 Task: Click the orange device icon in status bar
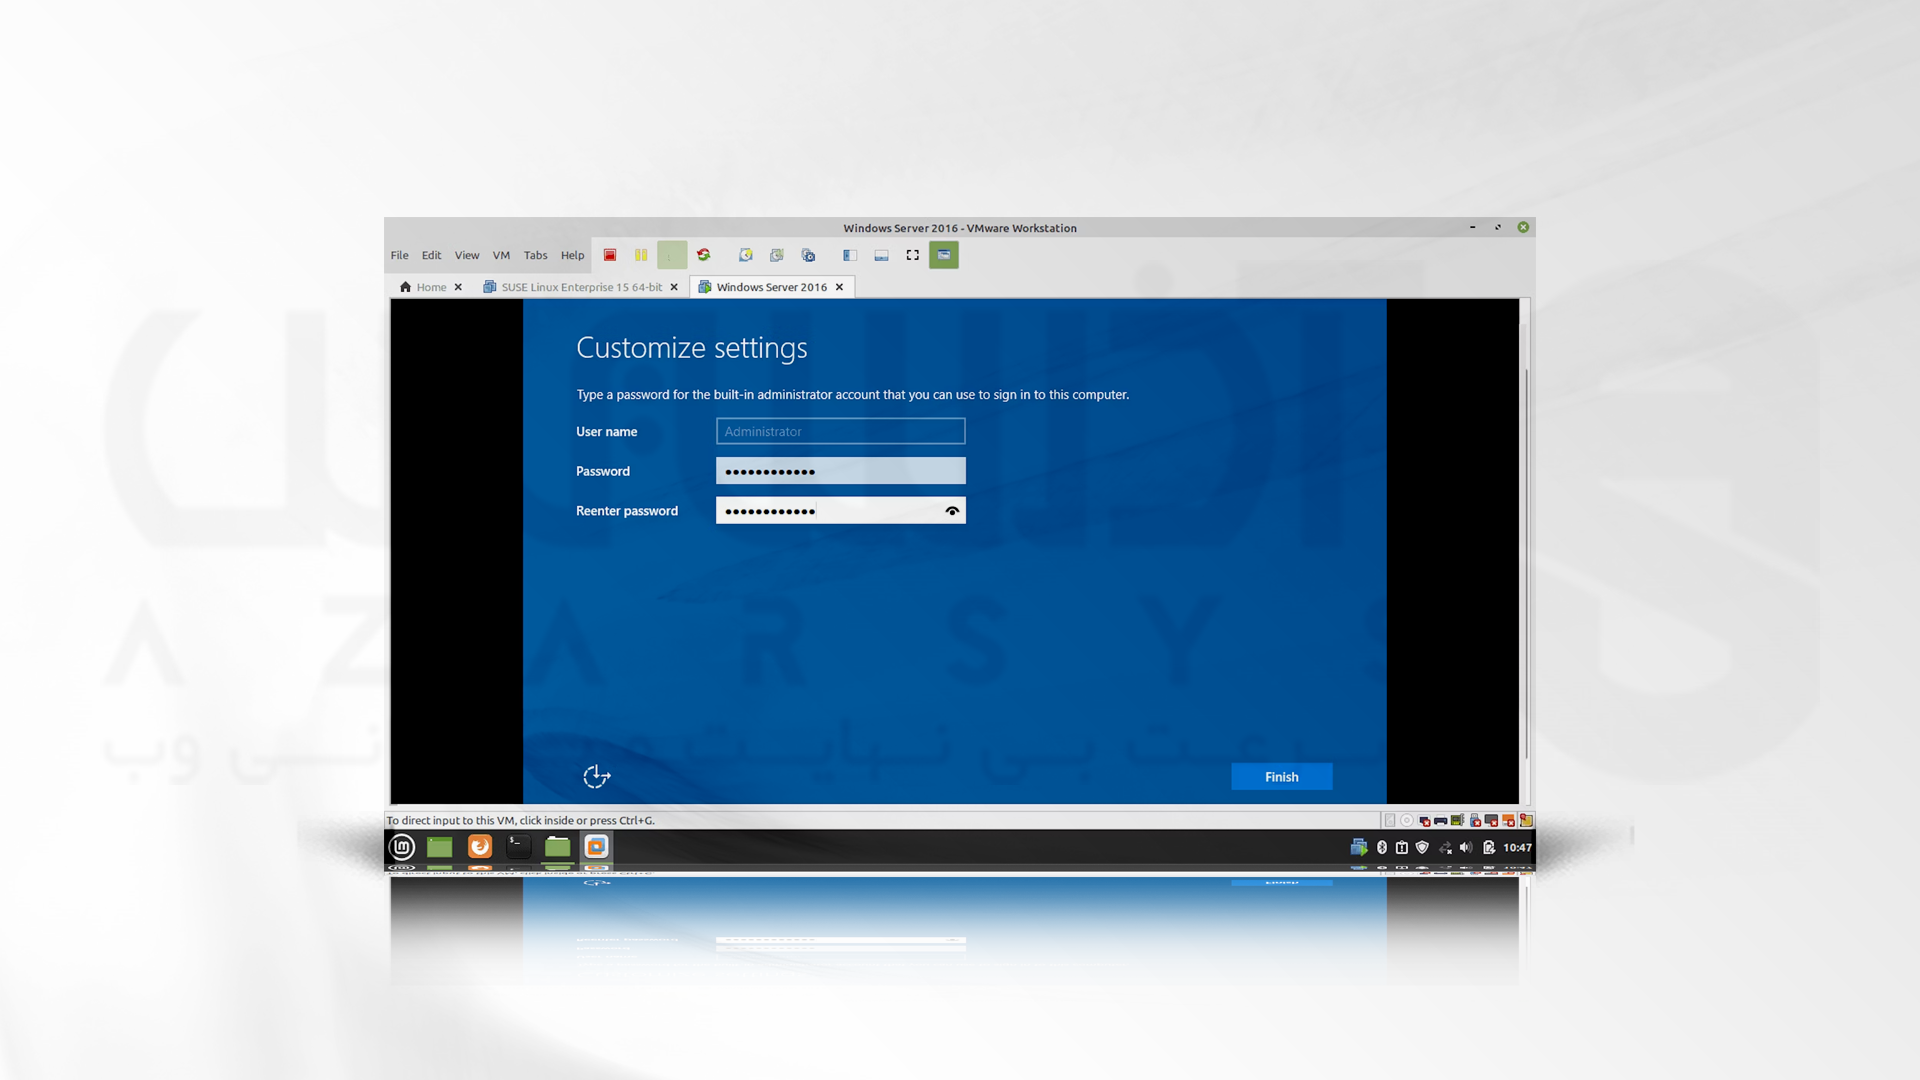(1508, 821)
